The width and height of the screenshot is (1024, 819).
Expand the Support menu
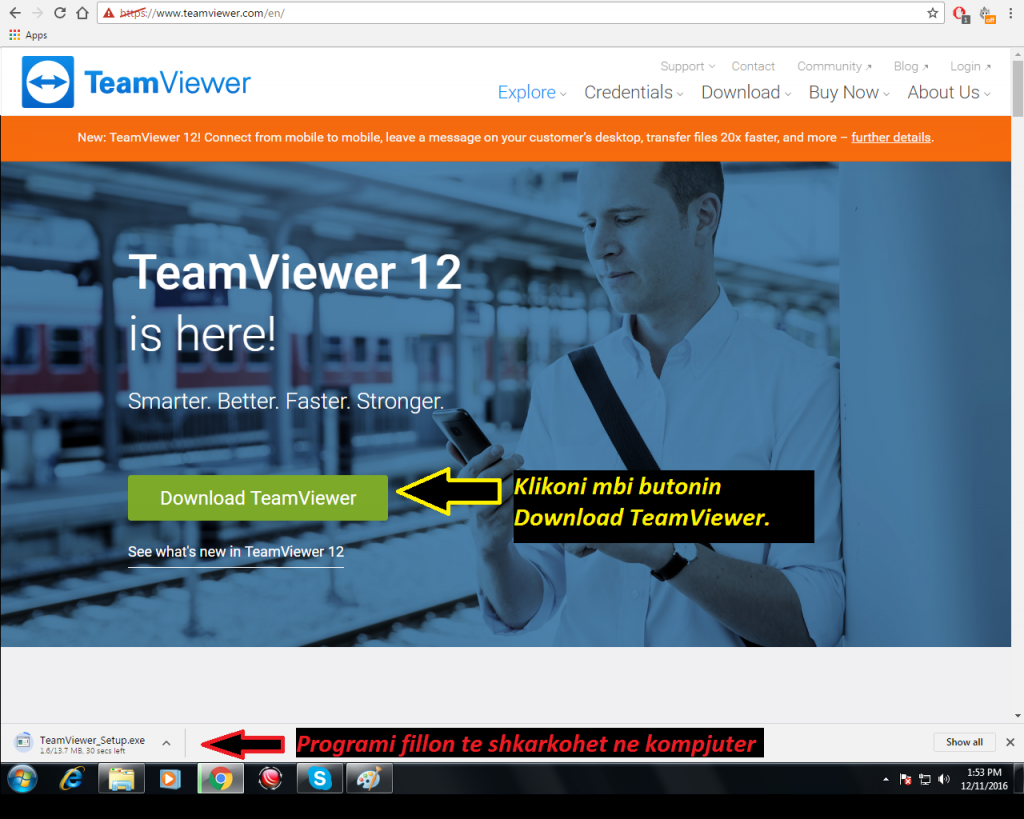[688, 66]
